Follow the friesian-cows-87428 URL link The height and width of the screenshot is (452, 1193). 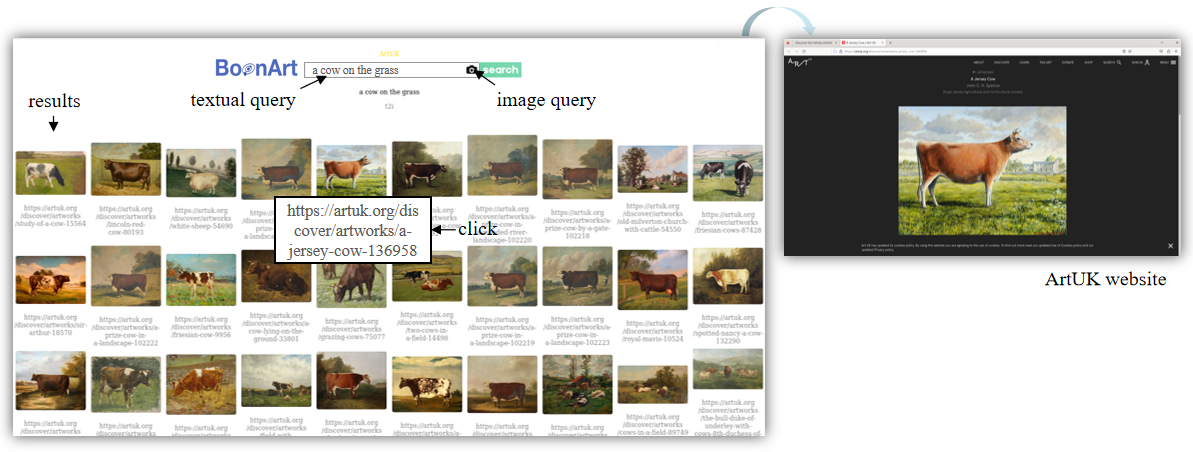coord(728,221)
